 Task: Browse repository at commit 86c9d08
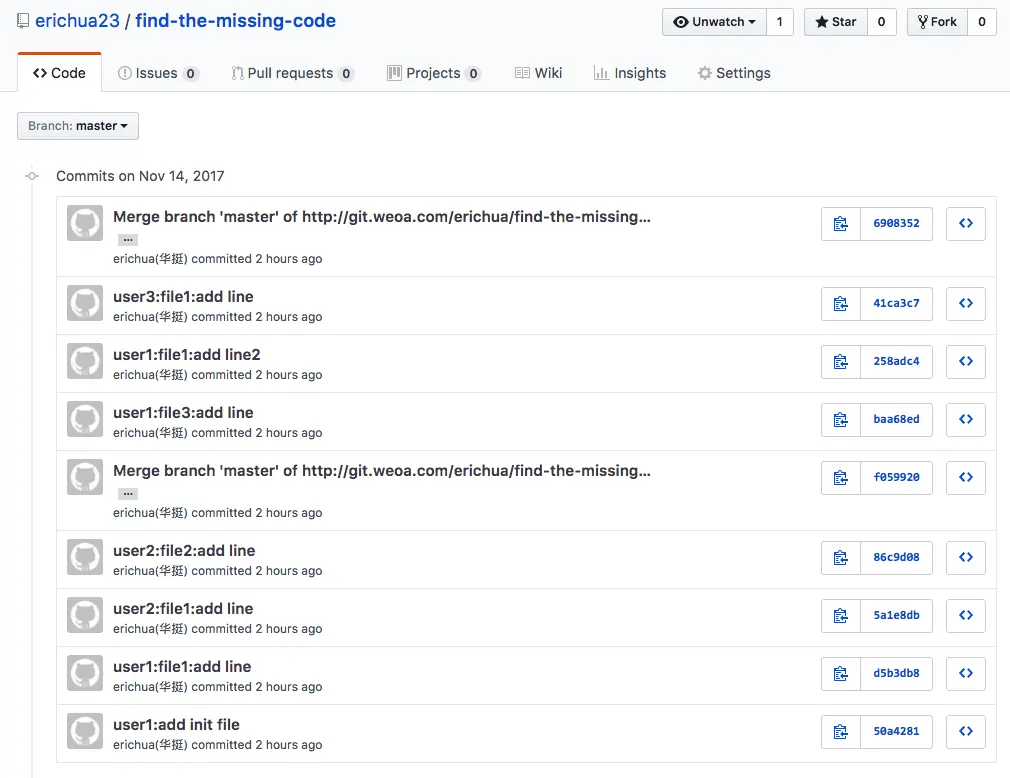[x=966, y=557]
